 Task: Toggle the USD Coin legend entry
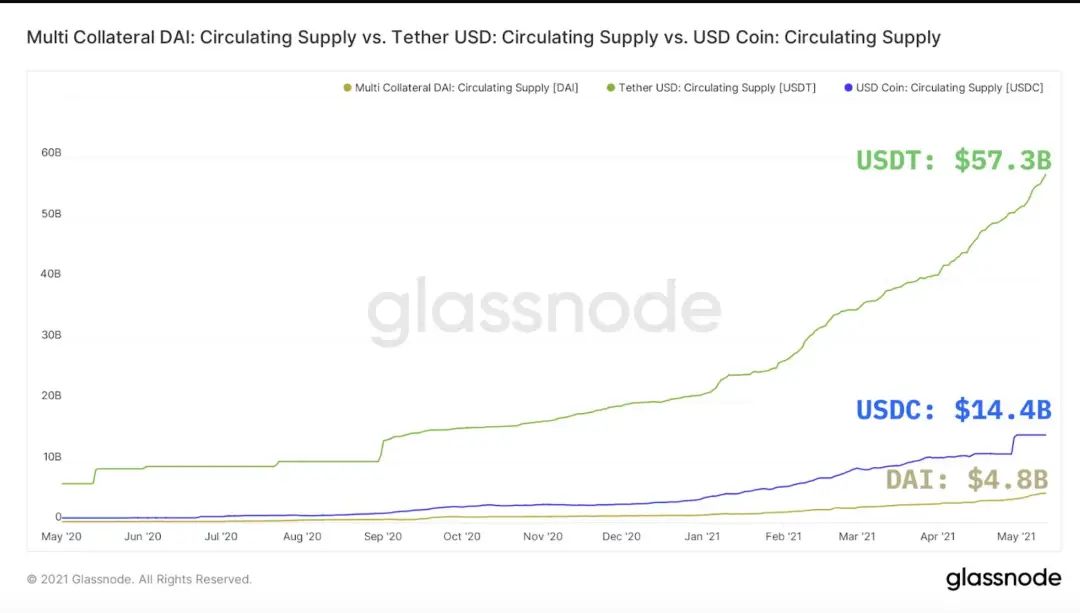coord(944,87)
